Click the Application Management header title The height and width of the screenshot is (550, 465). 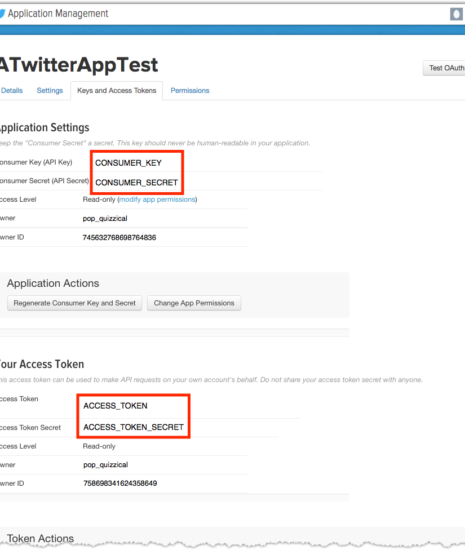click(x=58, y=14)
